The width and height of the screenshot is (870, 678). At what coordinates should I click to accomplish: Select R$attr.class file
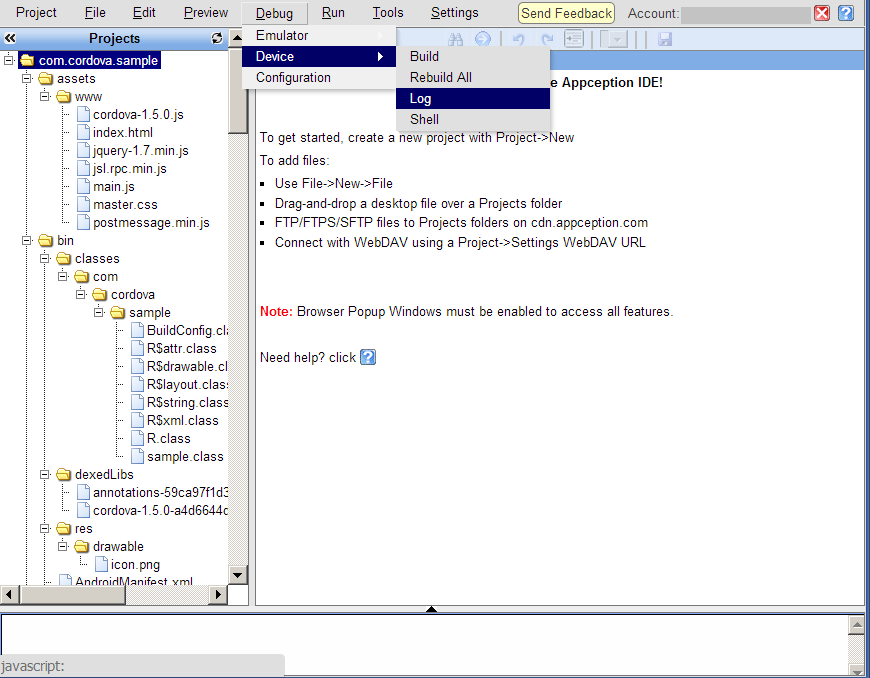pos(181,348)
